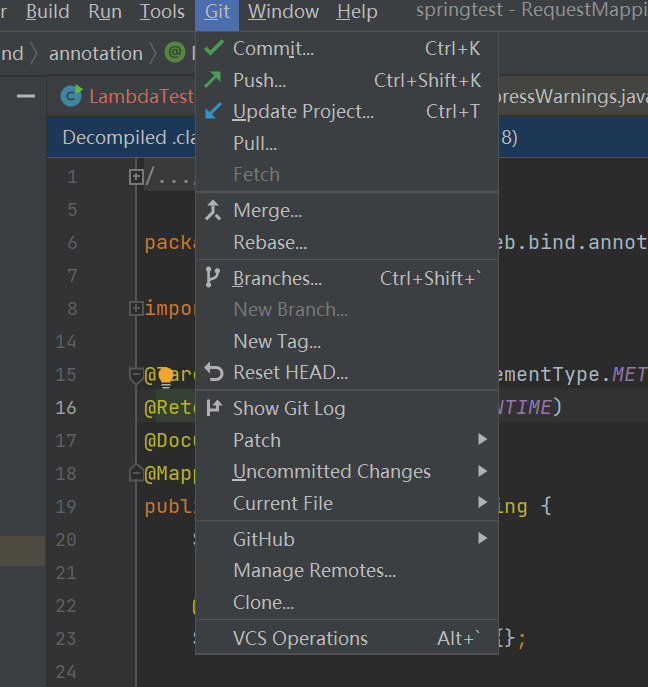Click the yellow lightbulb intention icon
Viewport: 648px width, 687px height.
(x=166, y=376)
